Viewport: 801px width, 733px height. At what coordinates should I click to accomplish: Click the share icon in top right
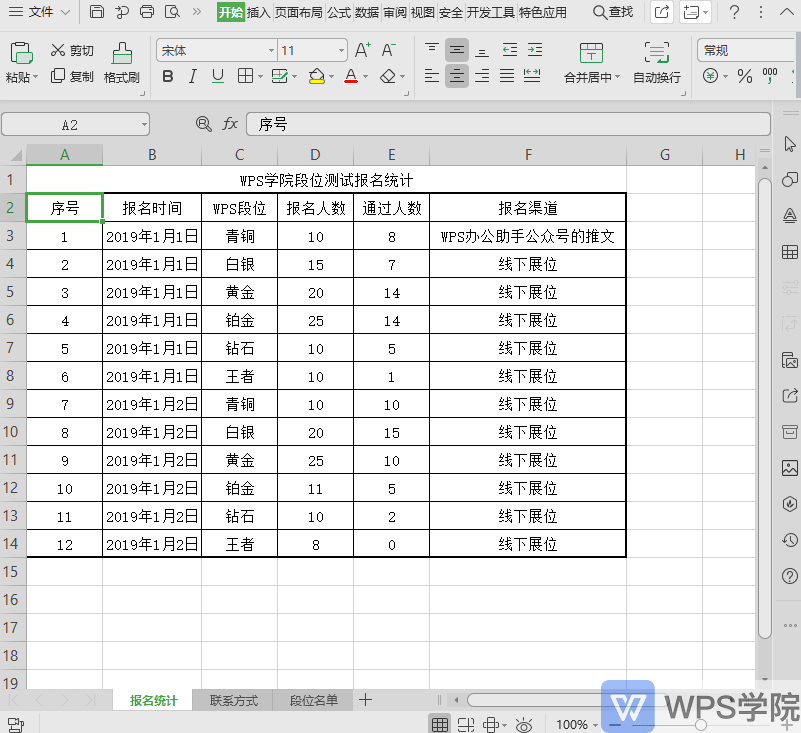(x=662, y=12)
